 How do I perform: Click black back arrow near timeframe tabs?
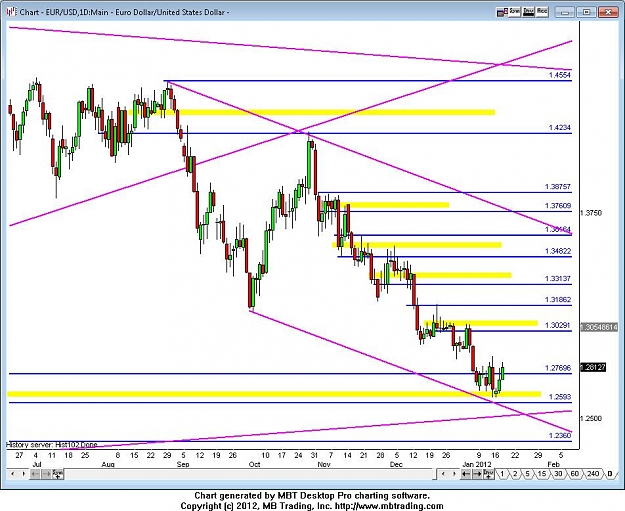pos(466,474)
